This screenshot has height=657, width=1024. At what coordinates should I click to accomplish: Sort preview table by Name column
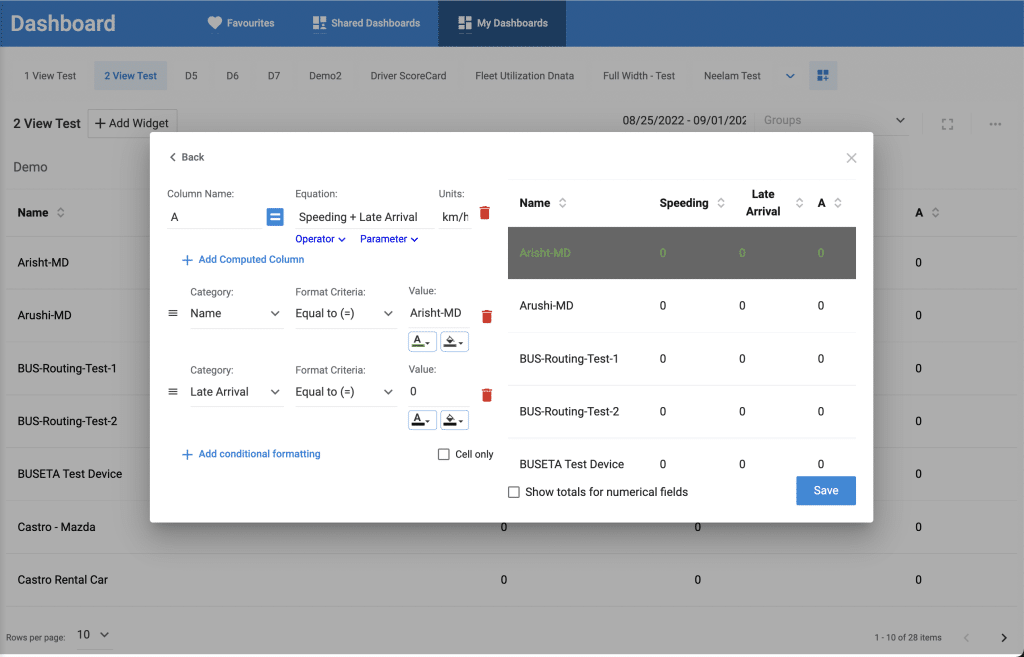click(562, 203)
